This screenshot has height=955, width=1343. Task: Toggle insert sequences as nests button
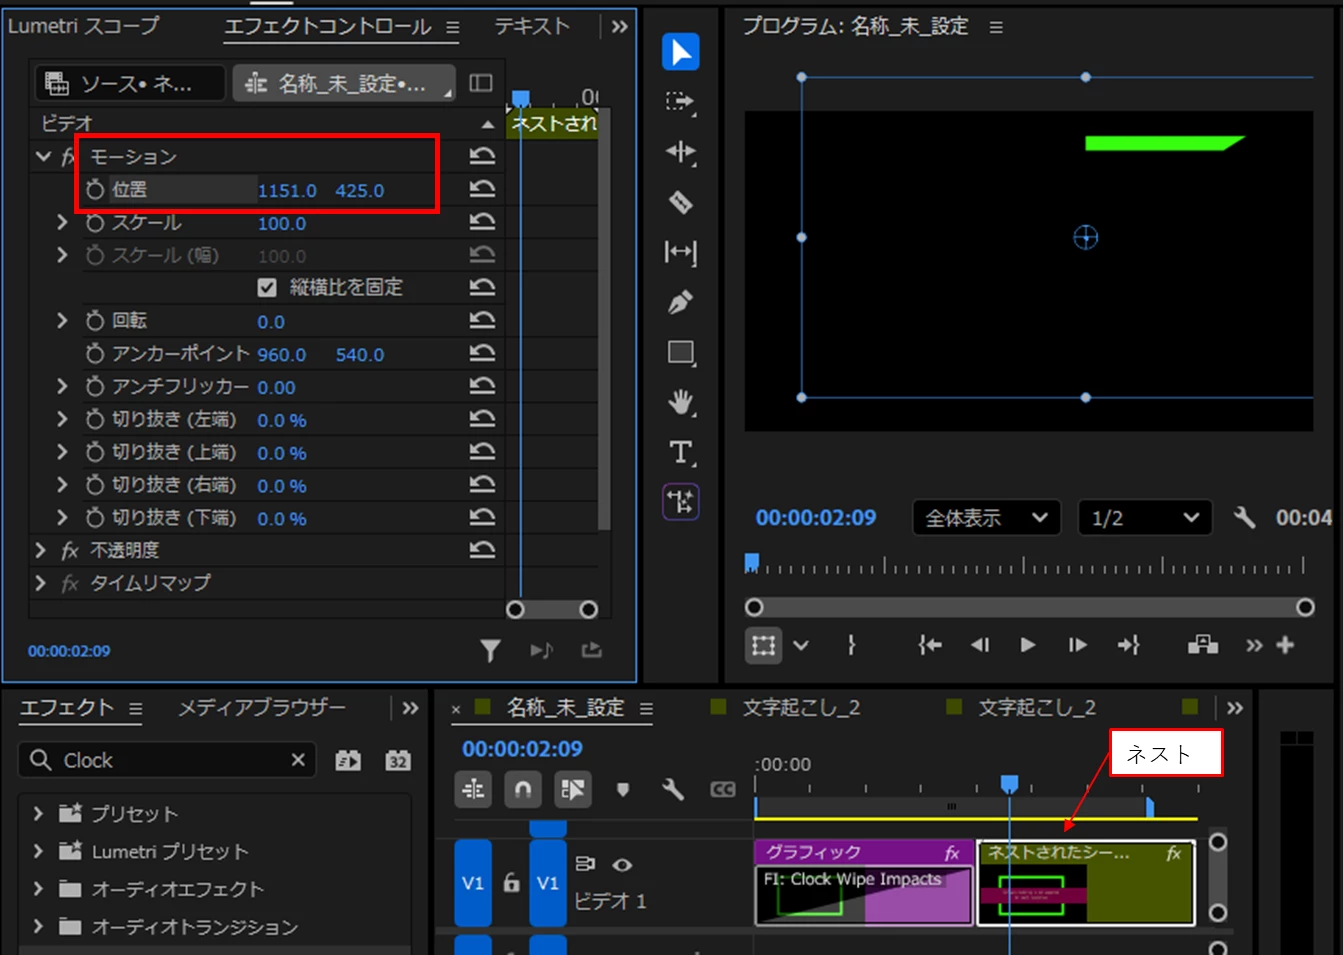[473, 790]
